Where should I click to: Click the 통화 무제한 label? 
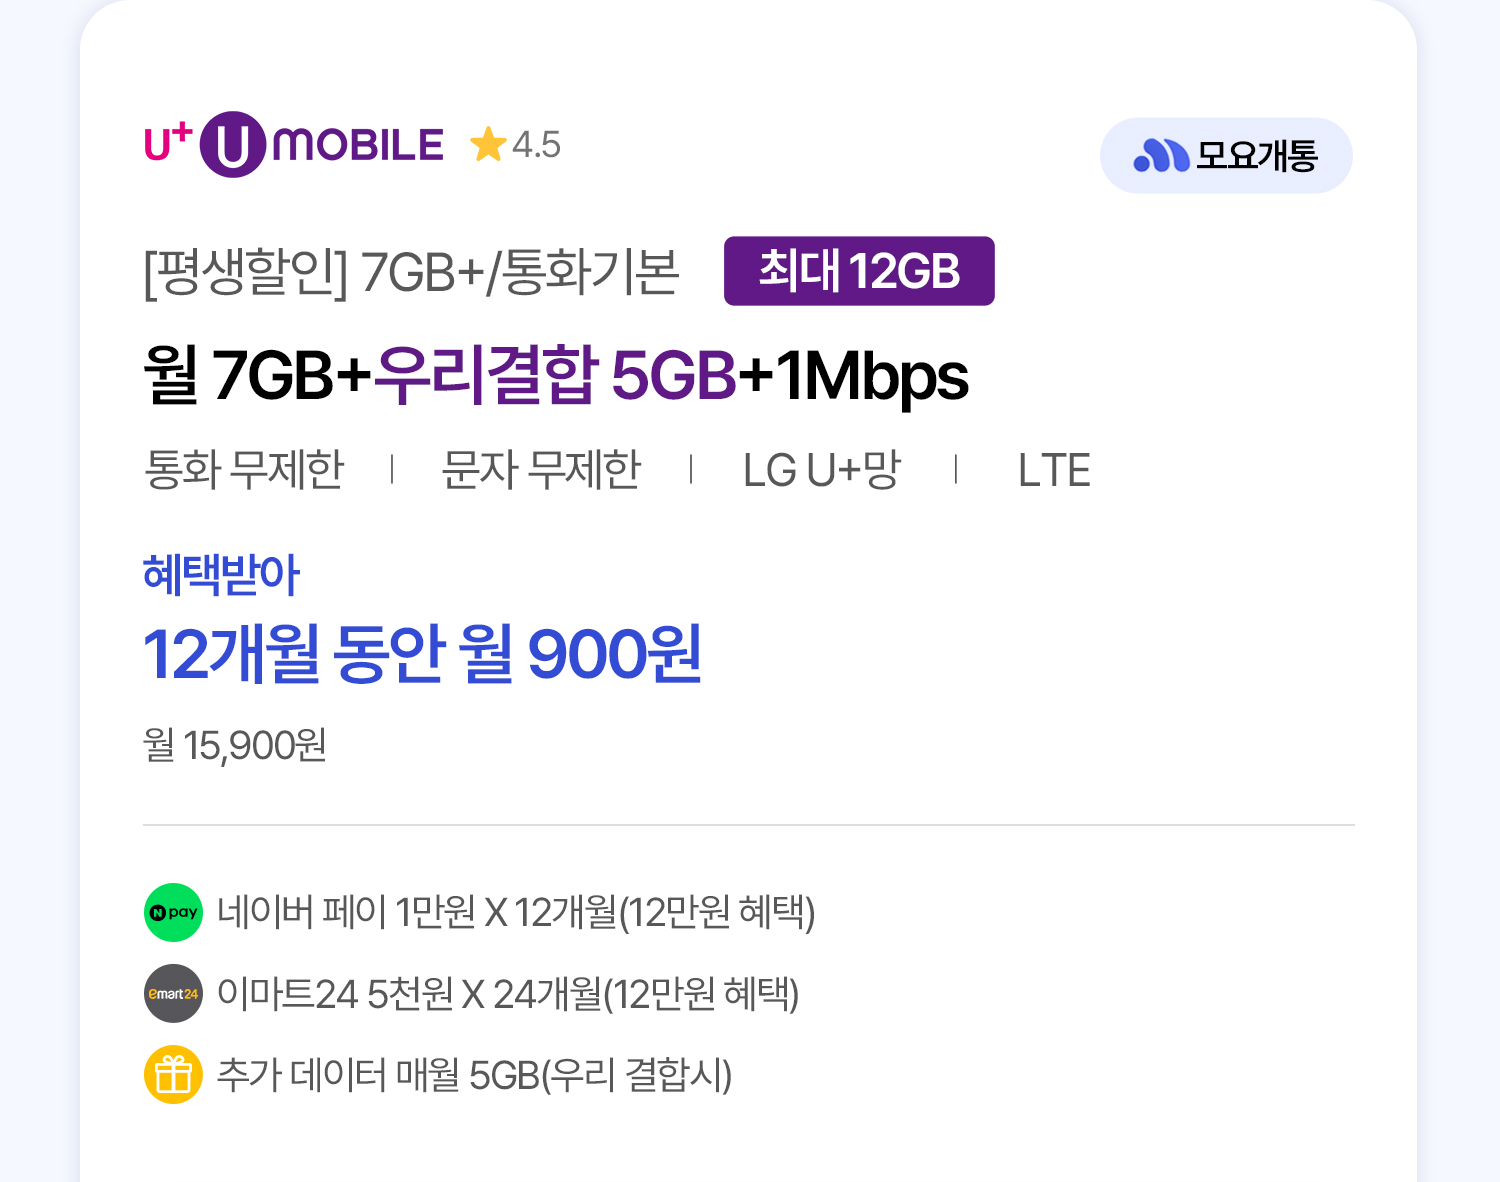point(244,470)
